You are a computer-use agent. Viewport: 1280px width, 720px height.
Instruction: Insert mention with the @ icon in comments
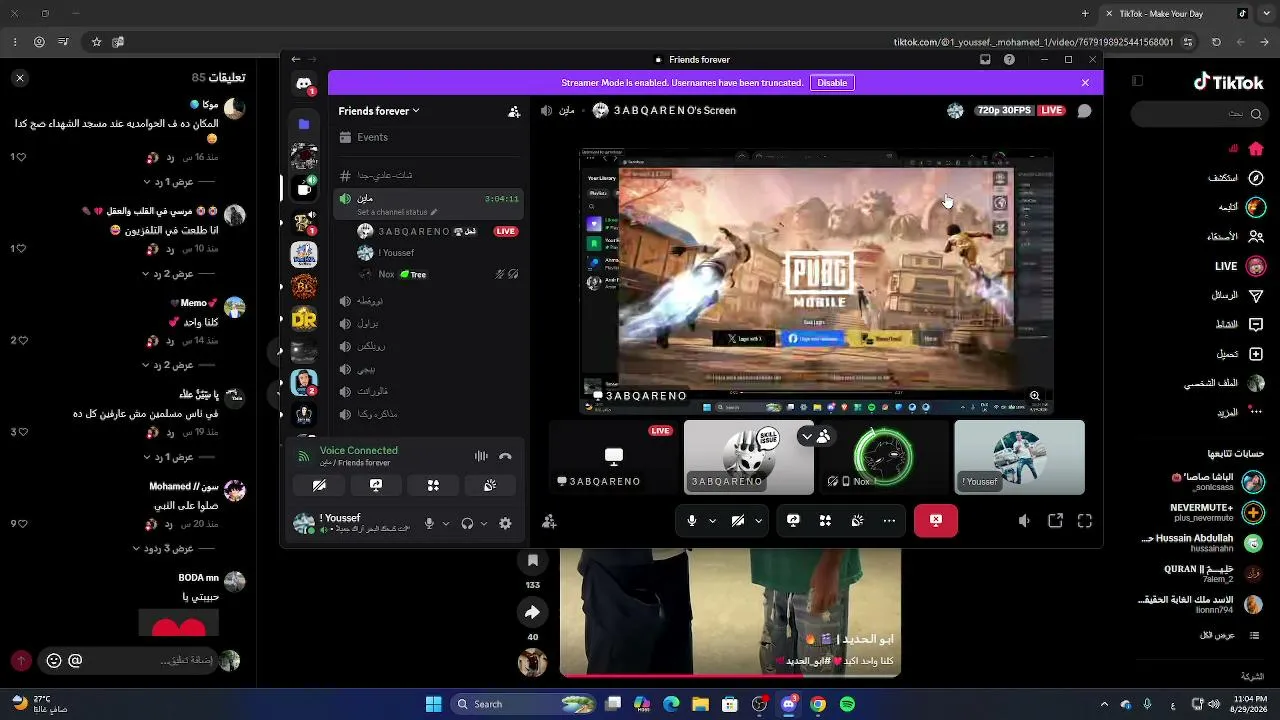point(75,661)
